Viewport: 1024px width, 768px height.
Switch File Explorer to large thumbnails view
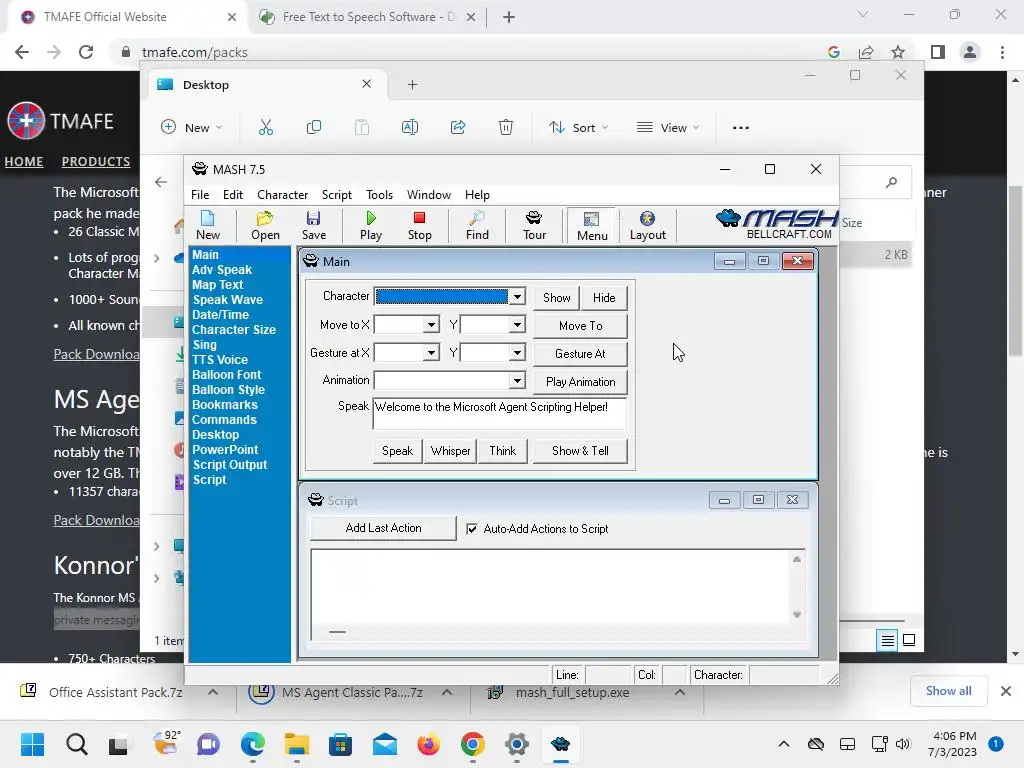click(x=908, y=640)
